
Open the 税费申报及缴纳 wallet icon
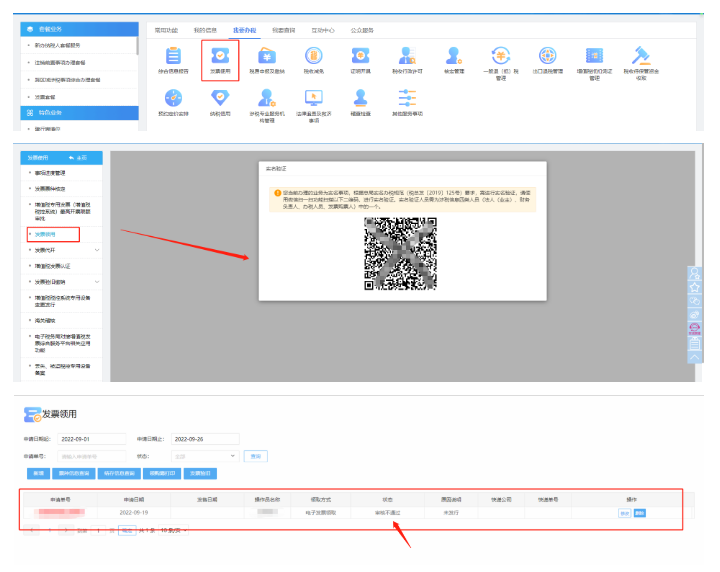[267, 56]
